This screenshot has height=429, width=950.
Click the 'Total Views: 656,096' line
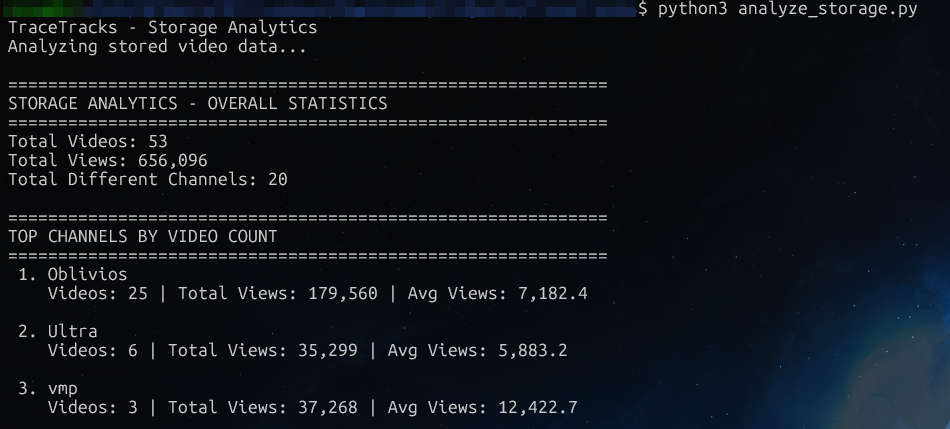pyautogui.click(x=108, y=161)
